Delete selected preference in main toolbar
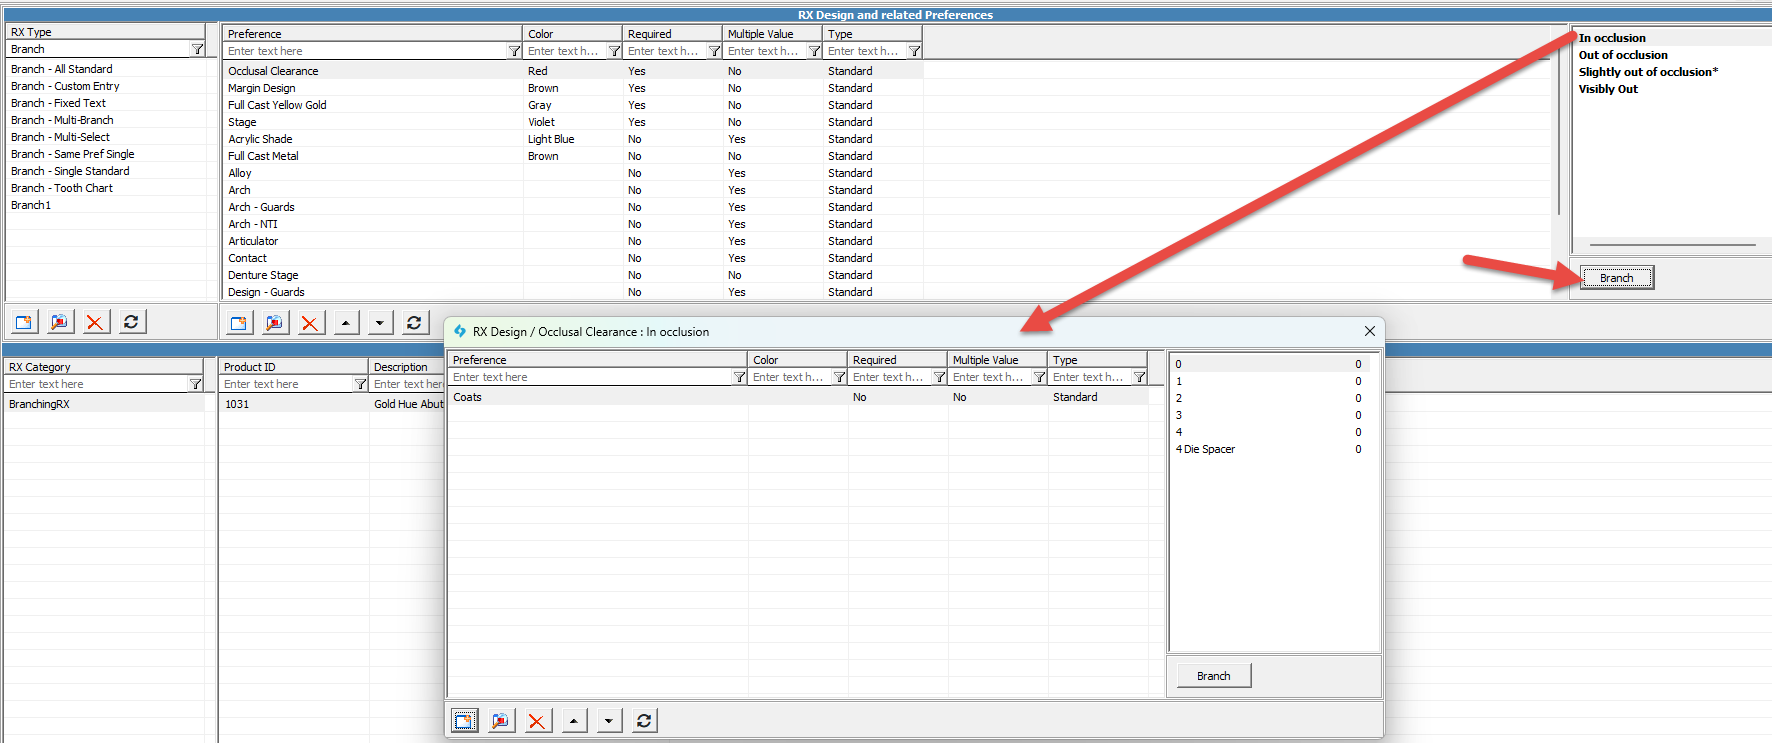This screenshot has width=1772, height=743. tap(311, 322)
